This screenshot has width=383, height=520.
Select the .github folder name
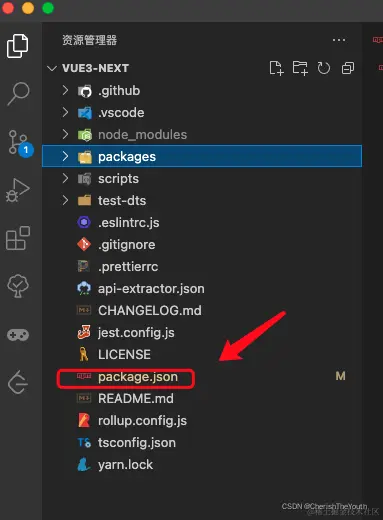(119, 91)
